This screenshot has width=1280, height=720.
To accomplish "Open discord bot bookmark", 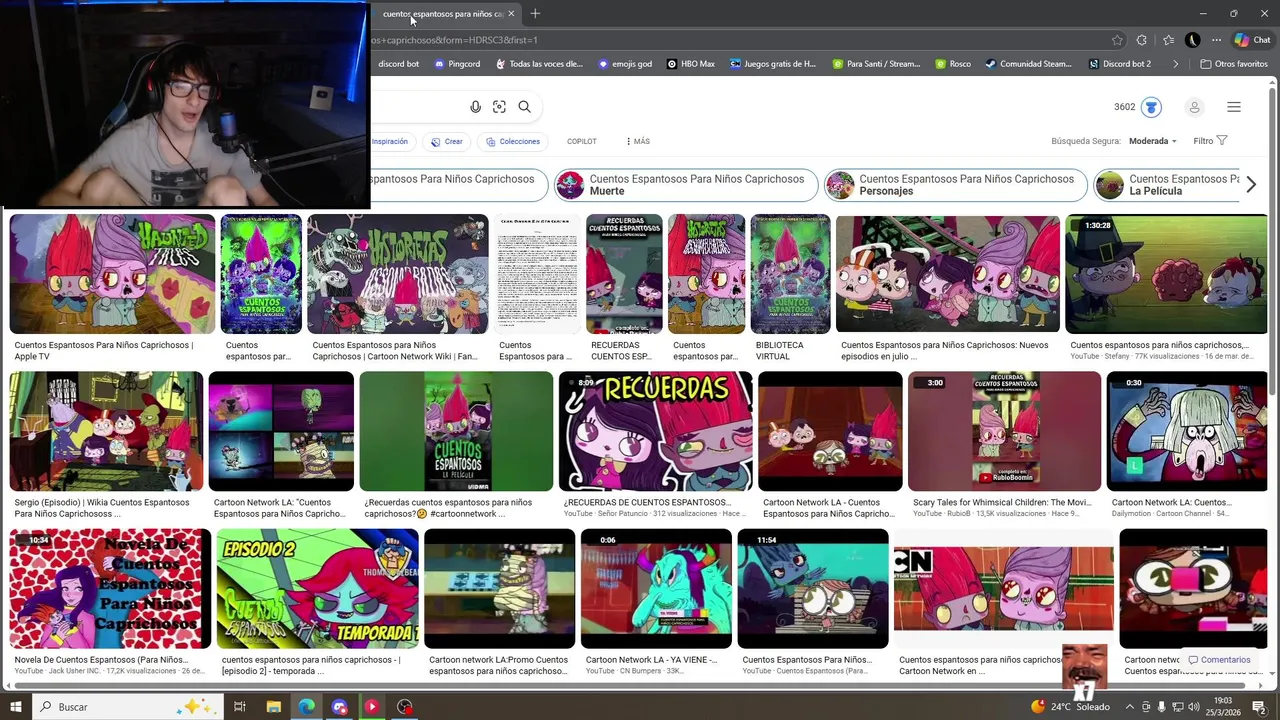I will click(398, 64).
